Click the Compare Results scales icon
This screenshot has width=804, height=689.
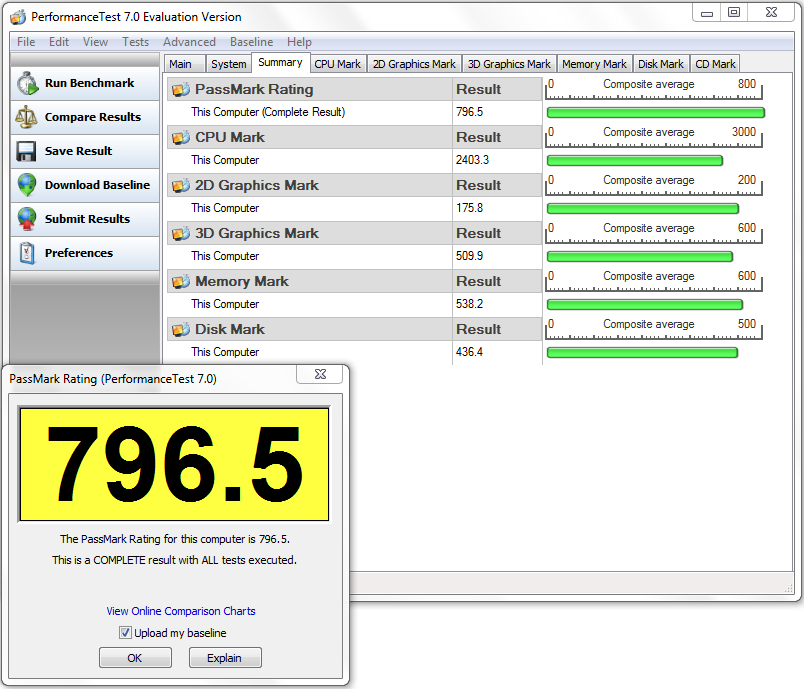[26, 117]
